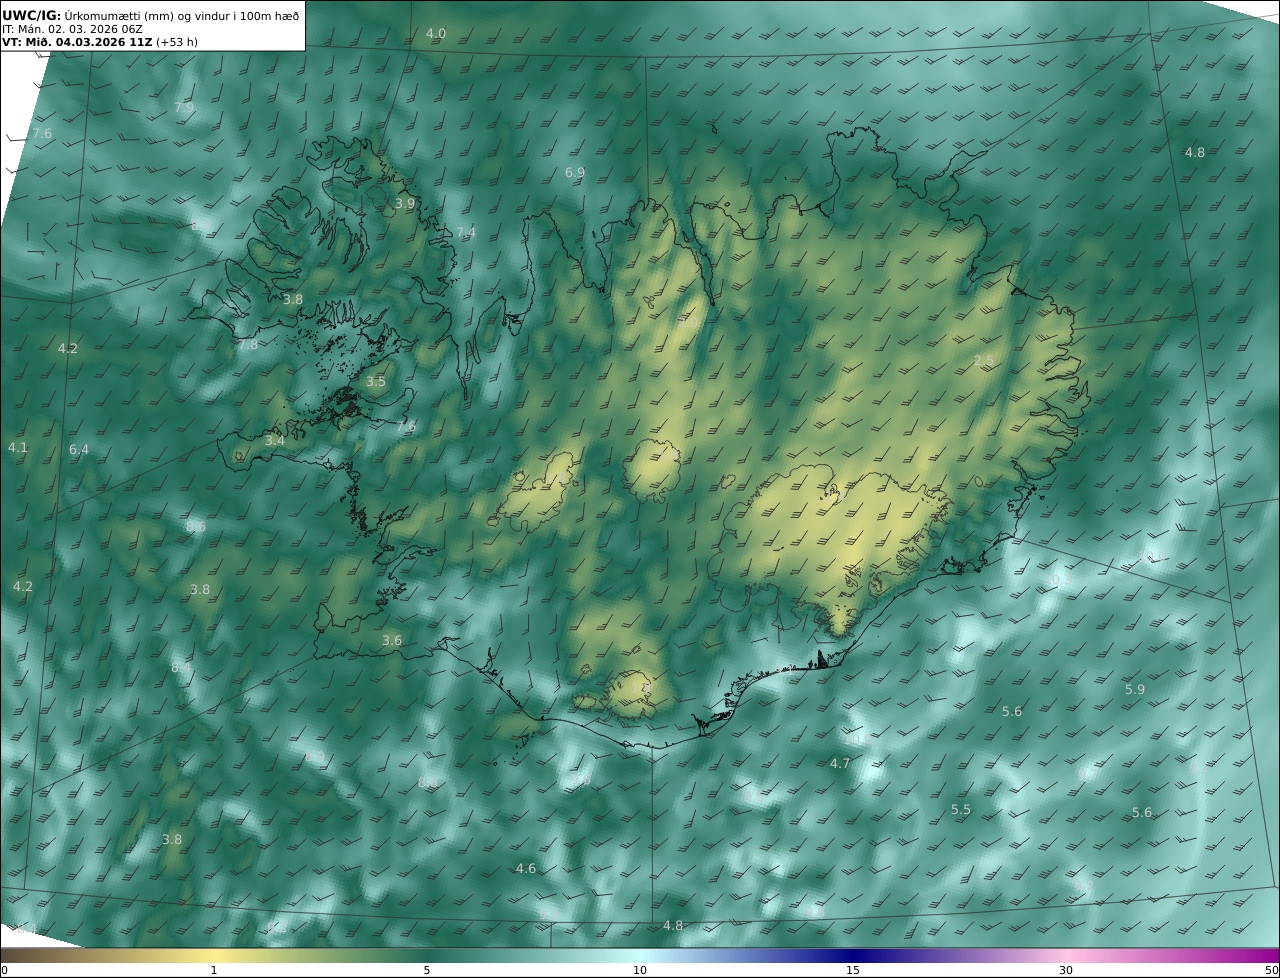Select the 5.5 value label

click(x=961, y=809)
